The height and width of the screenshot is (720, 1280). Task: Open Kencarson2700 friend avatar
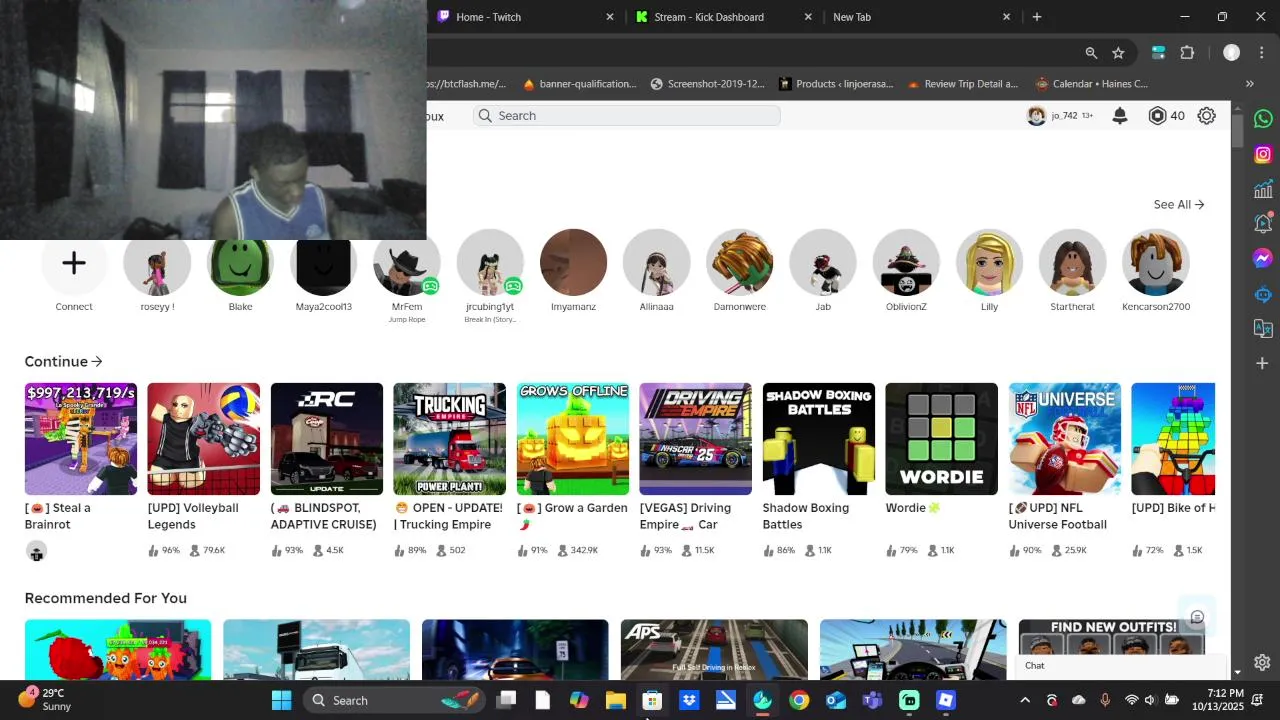pos(1156,263)
